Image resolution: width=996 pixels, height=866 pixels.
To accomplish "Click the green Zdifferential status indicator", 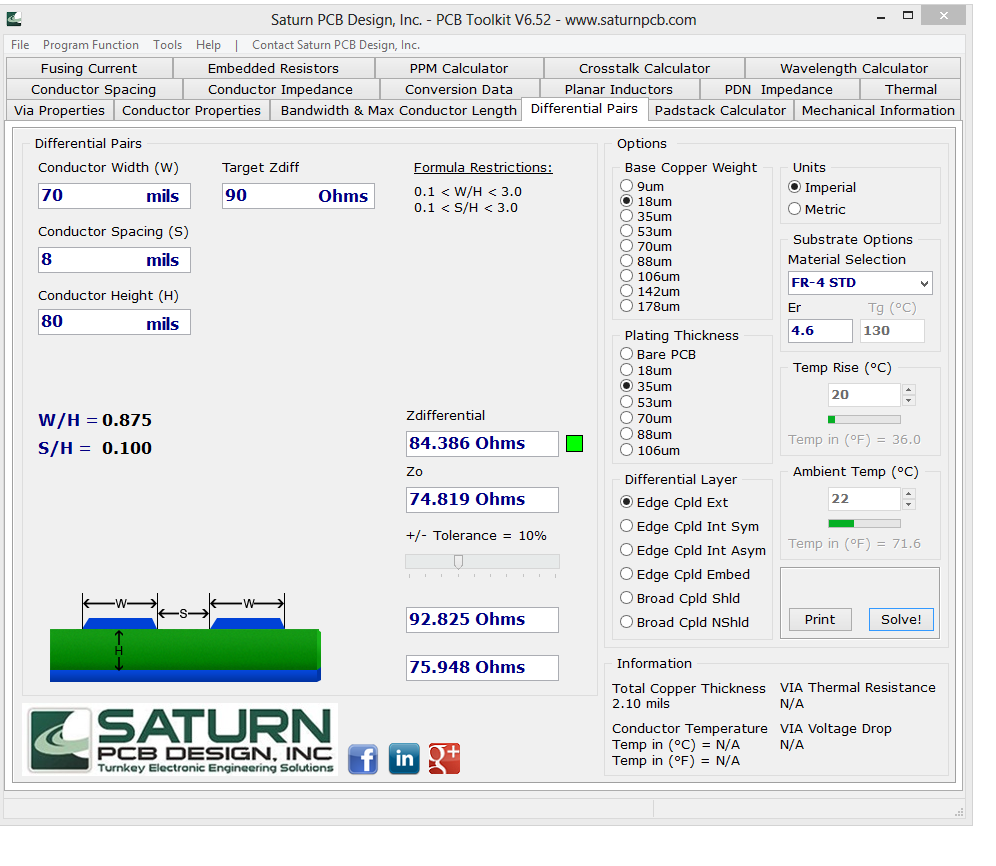I will (574, 443).
